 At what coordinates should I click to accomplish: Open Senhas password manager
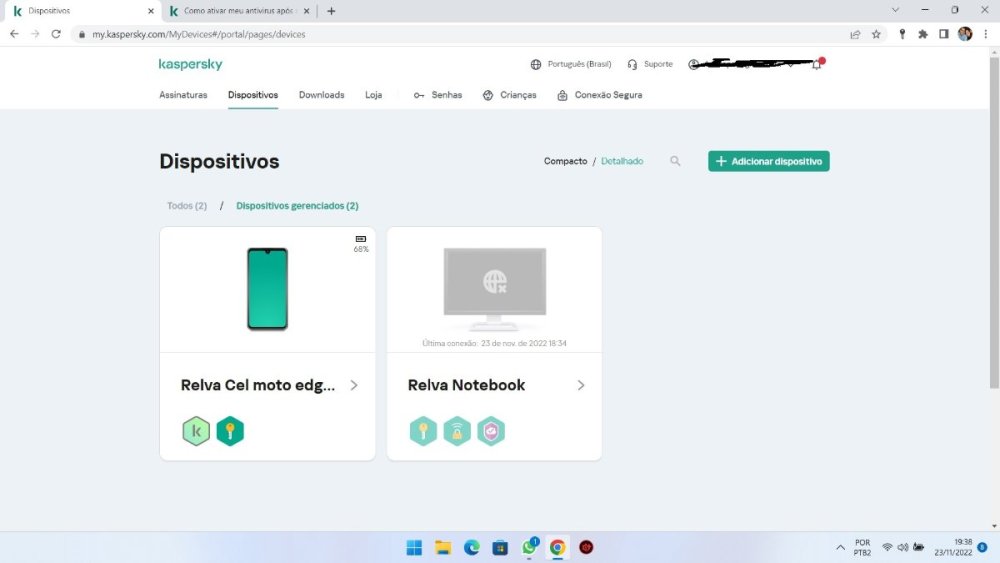click(x=438, y=95)
